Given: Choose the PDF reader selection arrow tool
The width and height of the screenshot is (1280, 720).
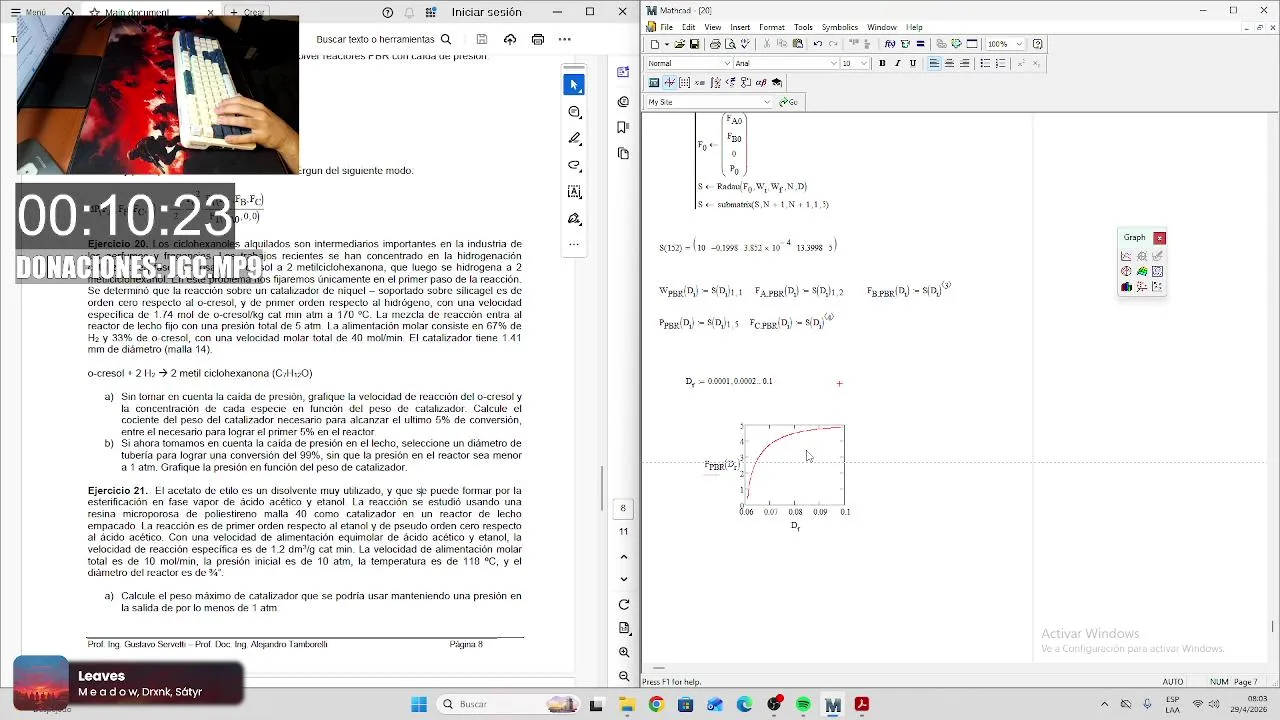Looking at the screenshot, I should [574, 85].
